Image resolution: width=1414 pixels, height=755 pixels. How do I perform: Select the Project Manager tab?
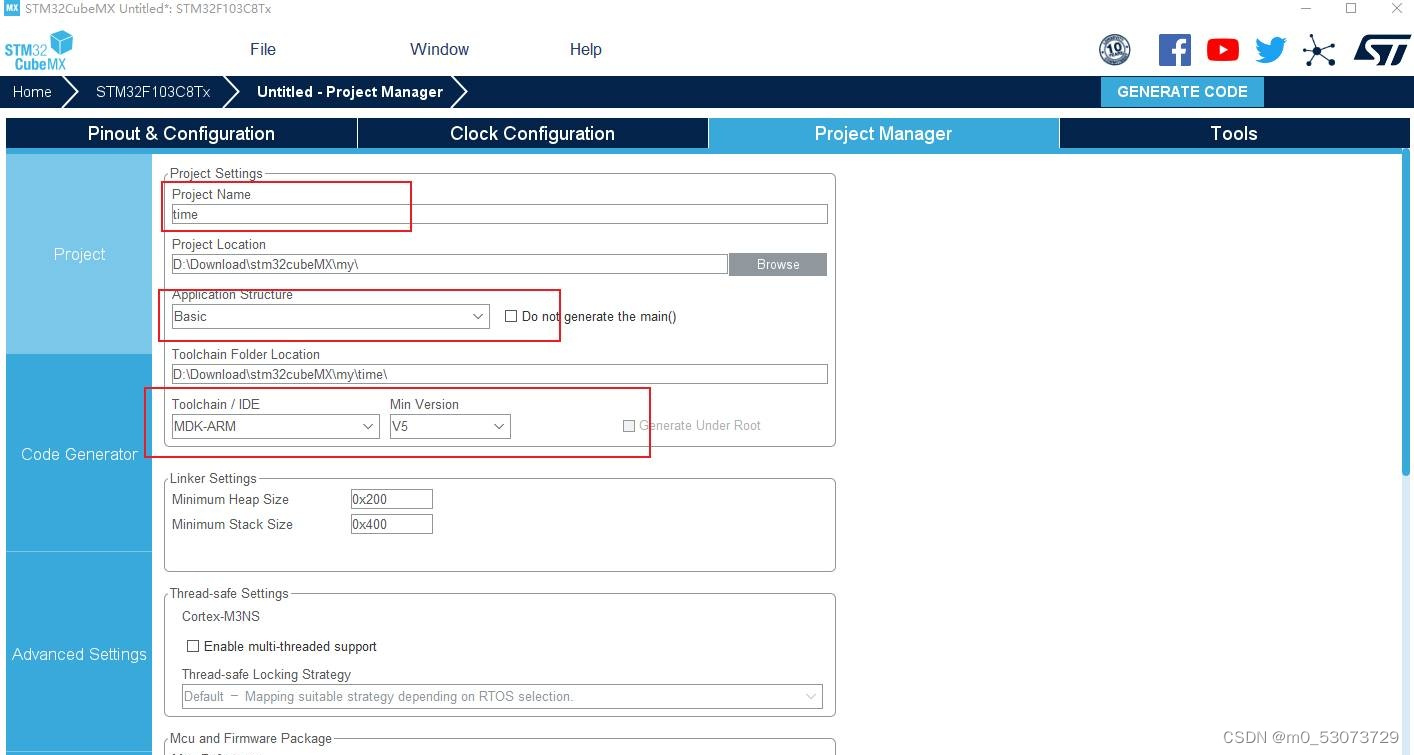[883, 133]
